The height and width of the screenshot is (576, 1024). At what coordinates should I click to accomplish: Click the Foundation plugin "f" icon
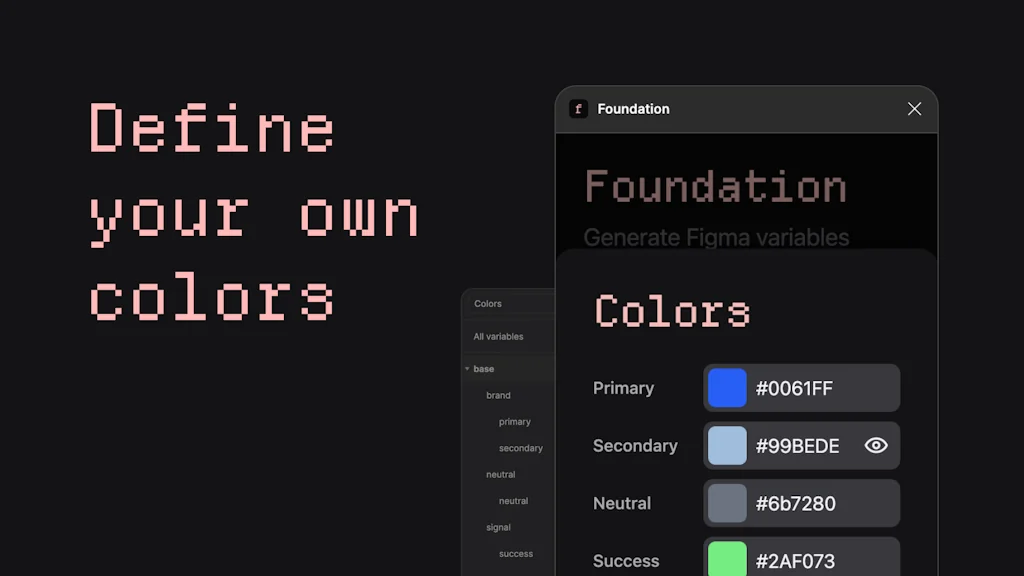[578, 109]
